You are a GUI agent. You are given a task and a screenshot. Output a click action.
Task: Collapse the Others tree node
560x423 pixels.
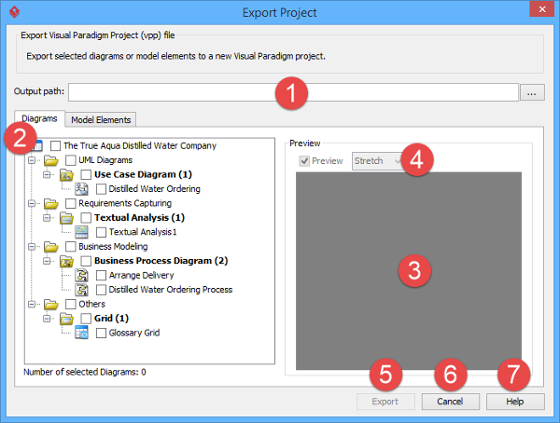click(32, 304)
